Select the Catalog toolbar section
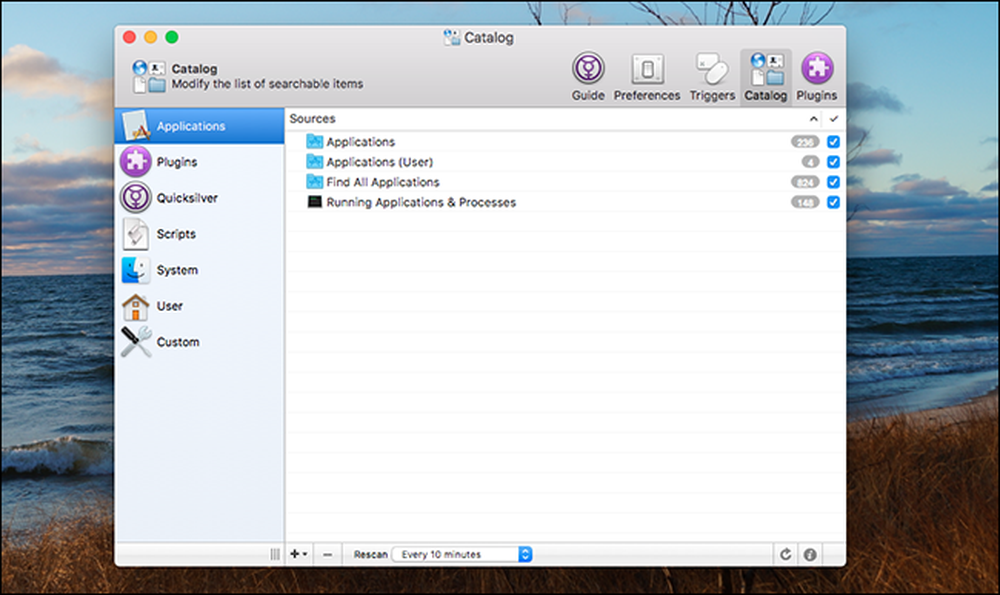Screen dimensions: 1000x595 (765, 77)
